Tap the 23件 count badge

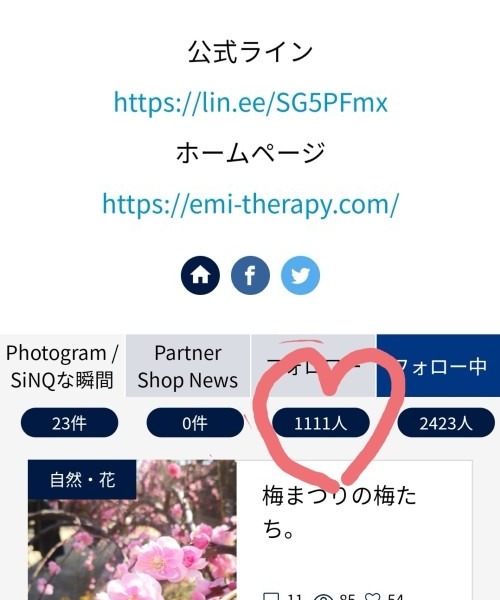click(69, 423)
